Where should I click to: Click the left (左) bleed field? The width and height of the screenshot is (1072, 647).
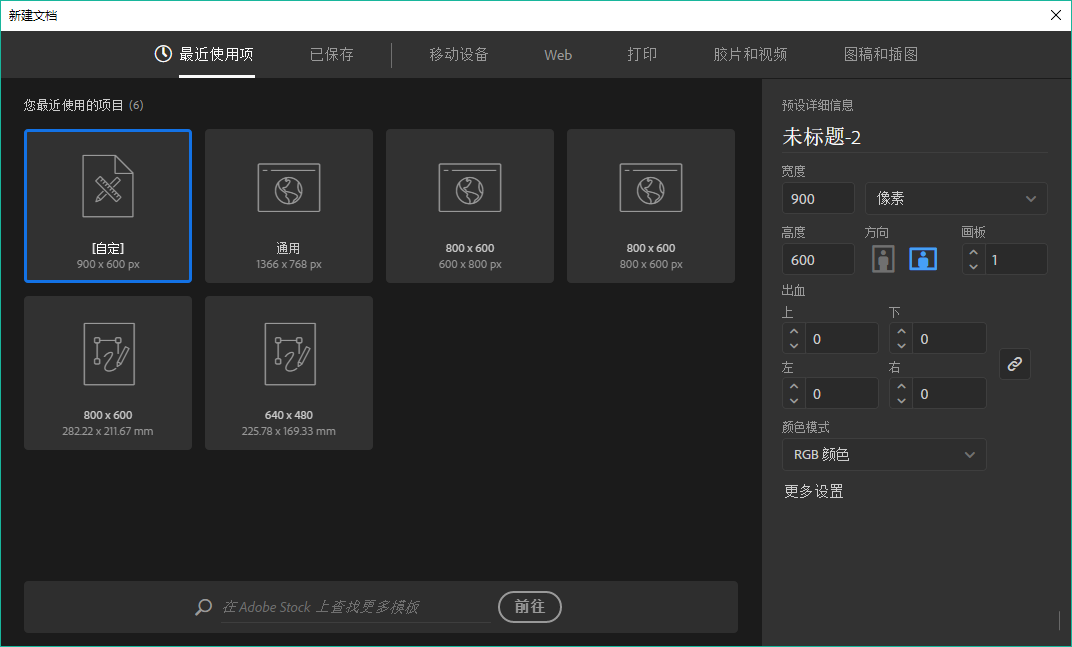click(842, 393)
